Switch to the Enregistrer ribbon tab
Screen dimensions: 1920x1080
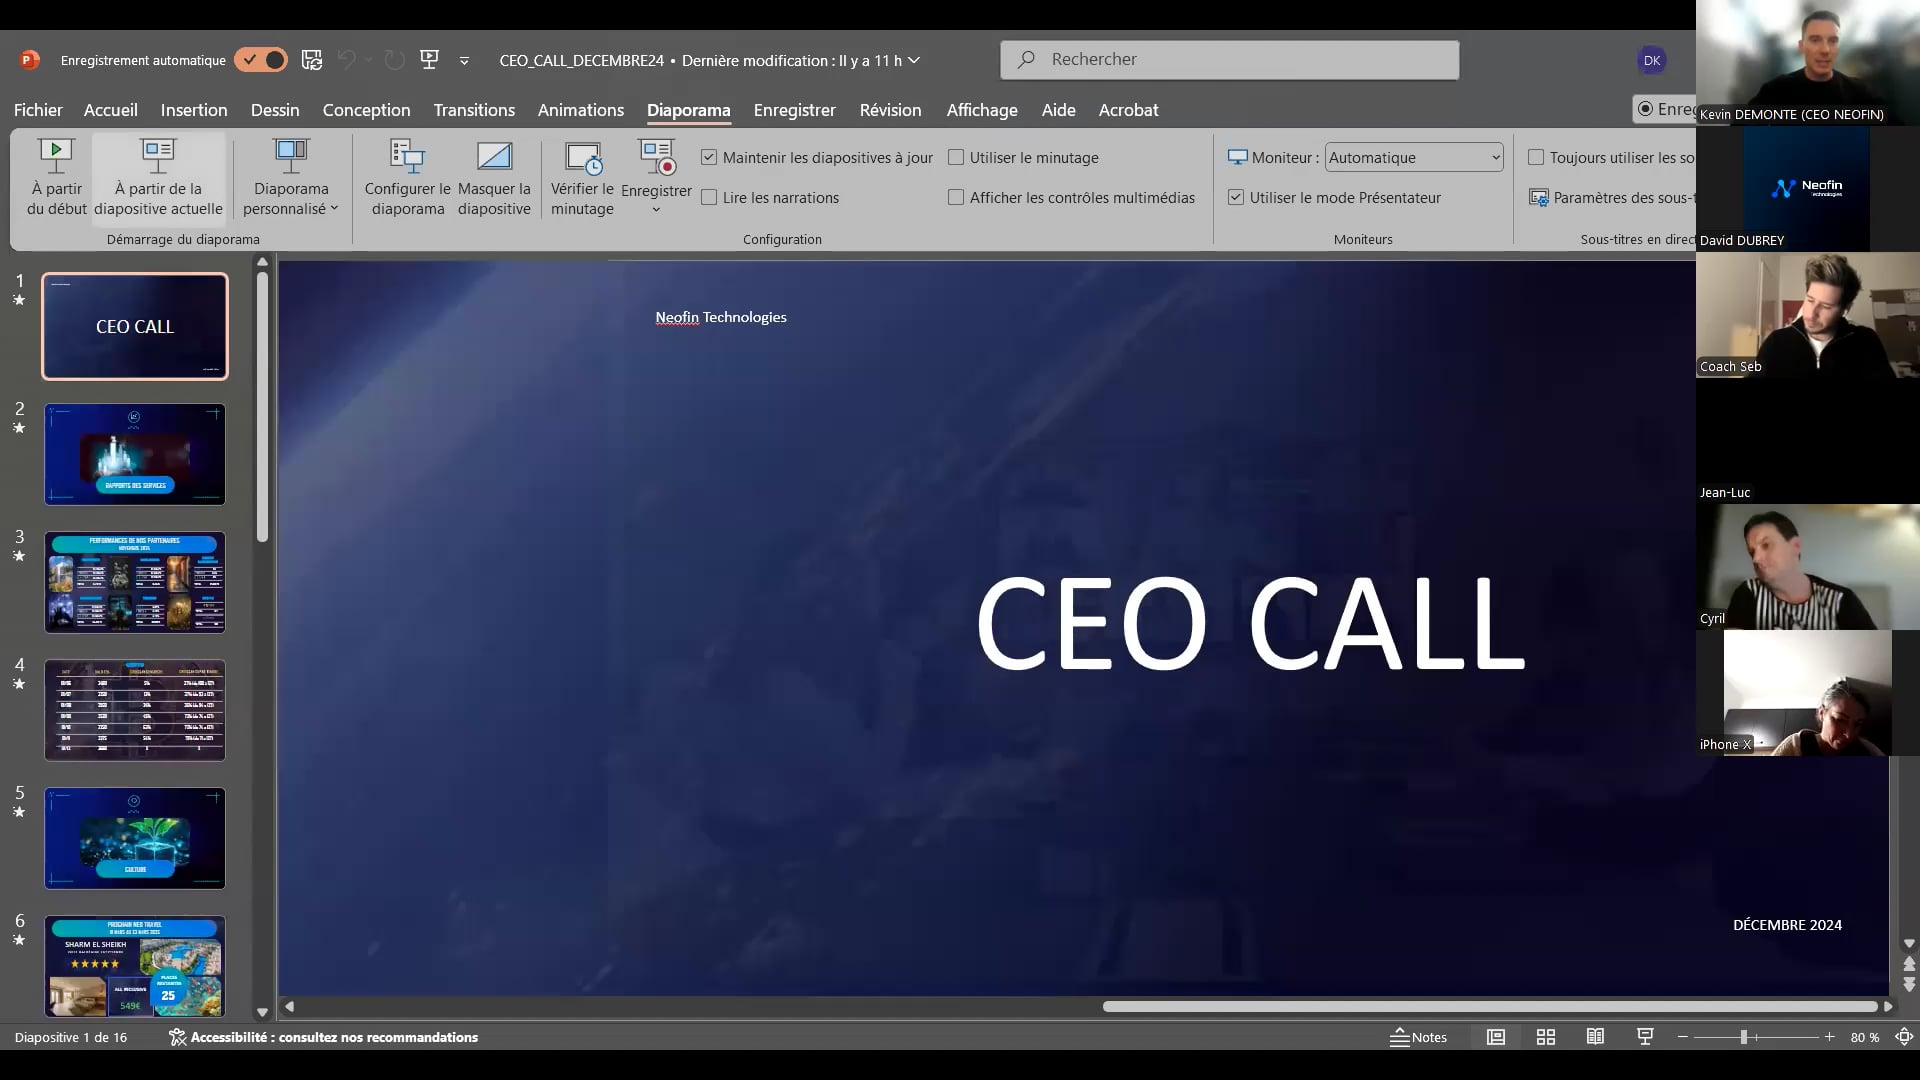coord(795,110)
